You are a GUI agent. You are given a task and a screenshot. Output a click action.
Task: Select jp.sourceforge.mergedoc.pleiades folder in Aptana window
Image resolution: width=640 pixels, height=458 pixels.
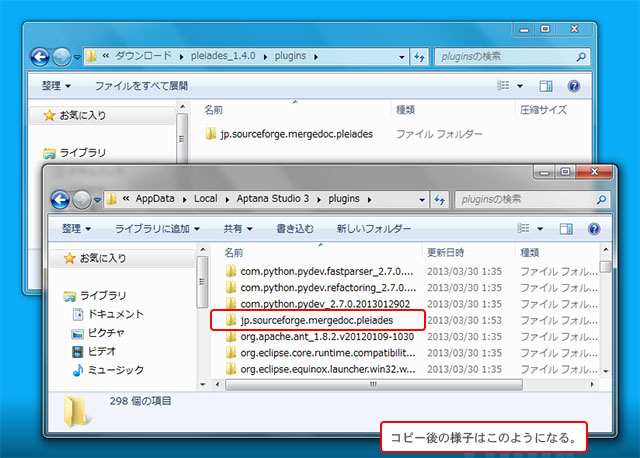(x=309, y=320)
